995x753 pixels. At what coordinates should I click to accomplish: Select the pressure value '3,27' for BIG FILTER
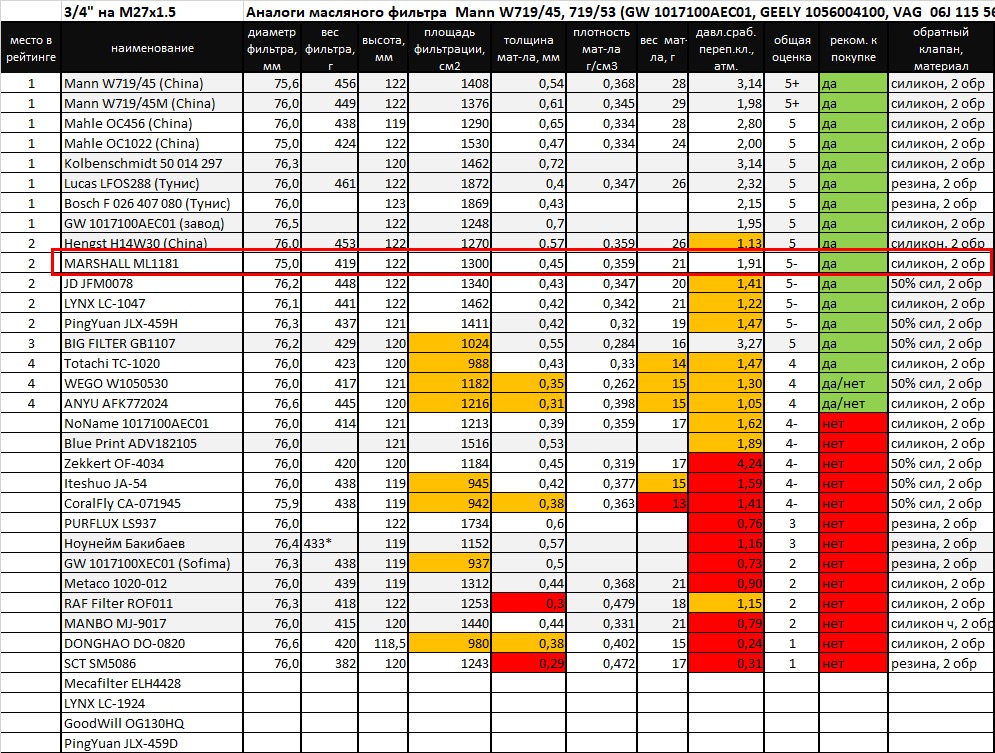coord(727,343)
